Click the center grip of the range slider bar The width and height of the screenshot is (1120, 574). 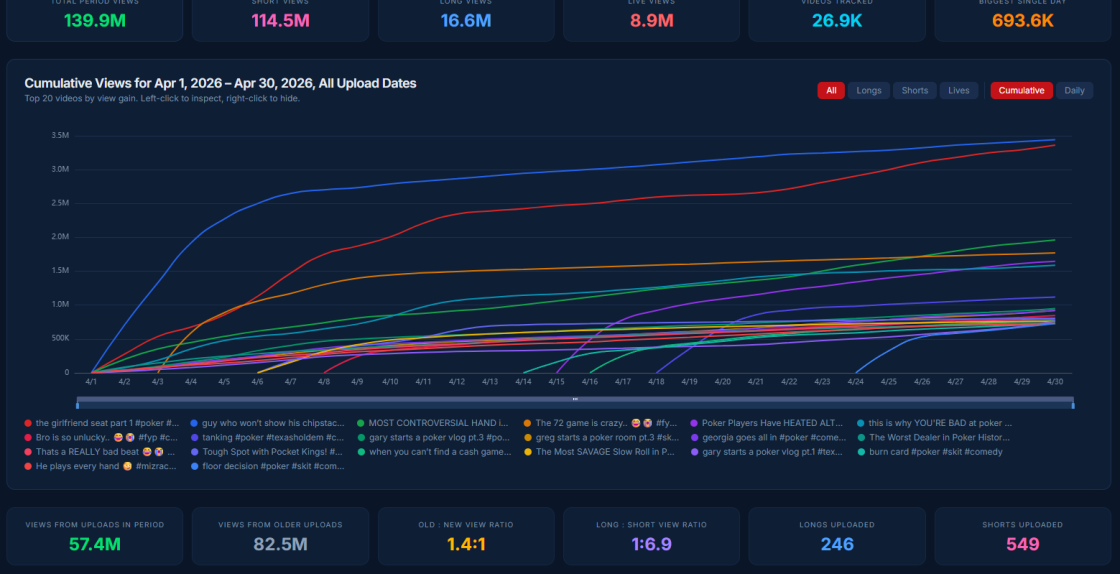click(x=575, y=399)
